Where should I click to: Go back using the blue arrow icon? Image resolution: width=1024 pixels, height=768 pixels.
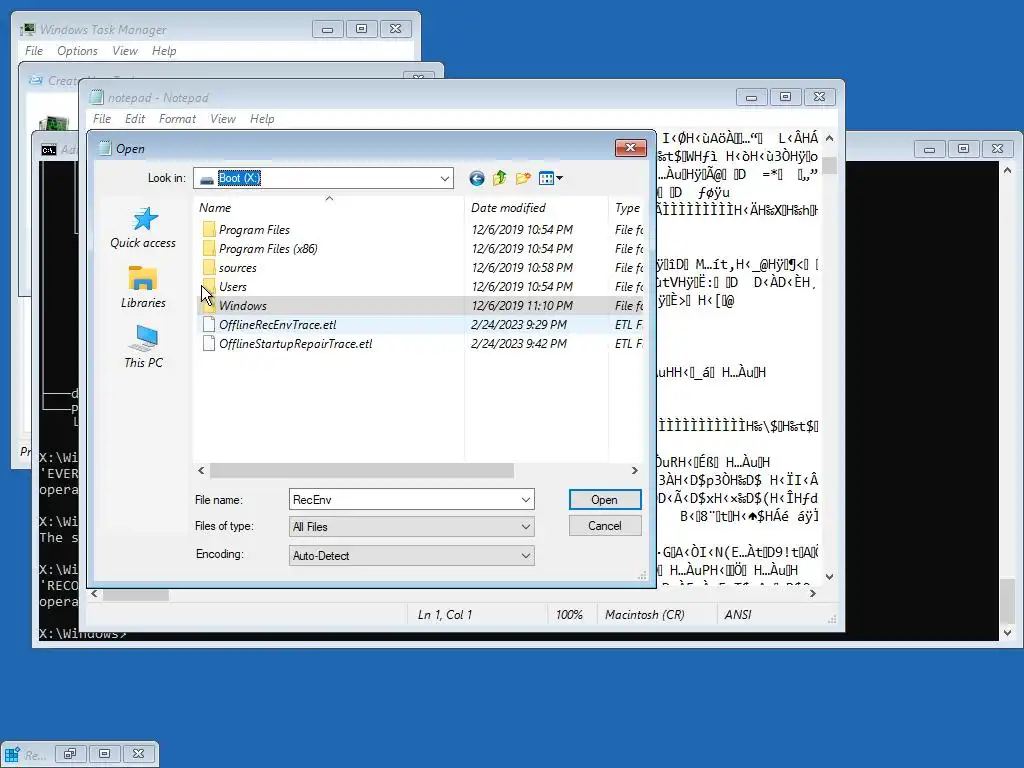point(477,178)
